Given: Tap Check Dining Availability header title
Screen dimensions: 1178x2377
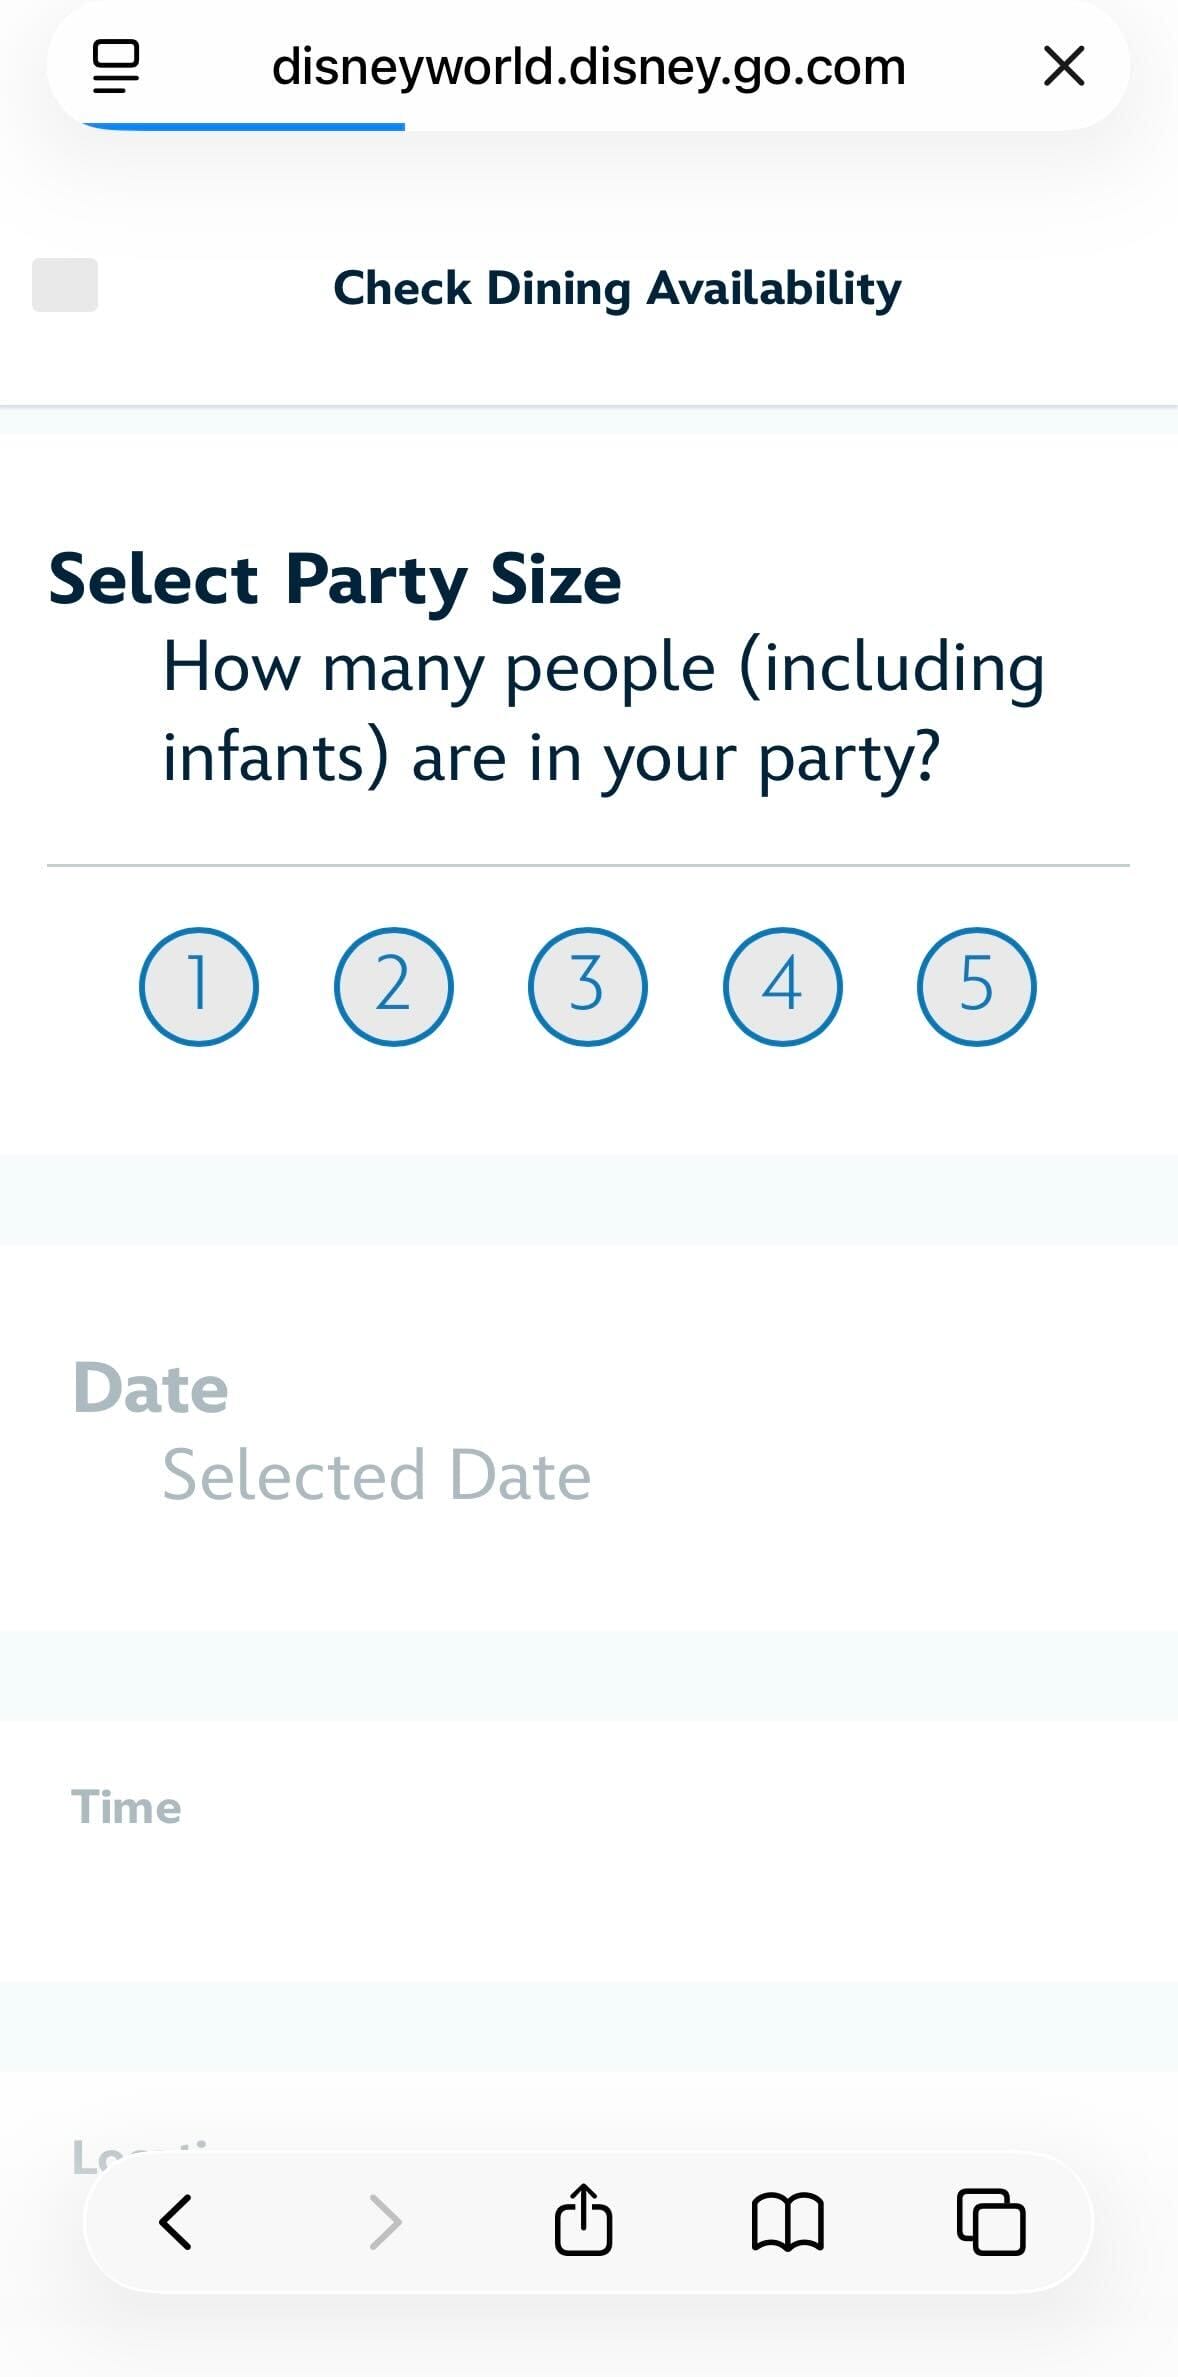Looking at the screenshot, I should [x=617, y=288].
